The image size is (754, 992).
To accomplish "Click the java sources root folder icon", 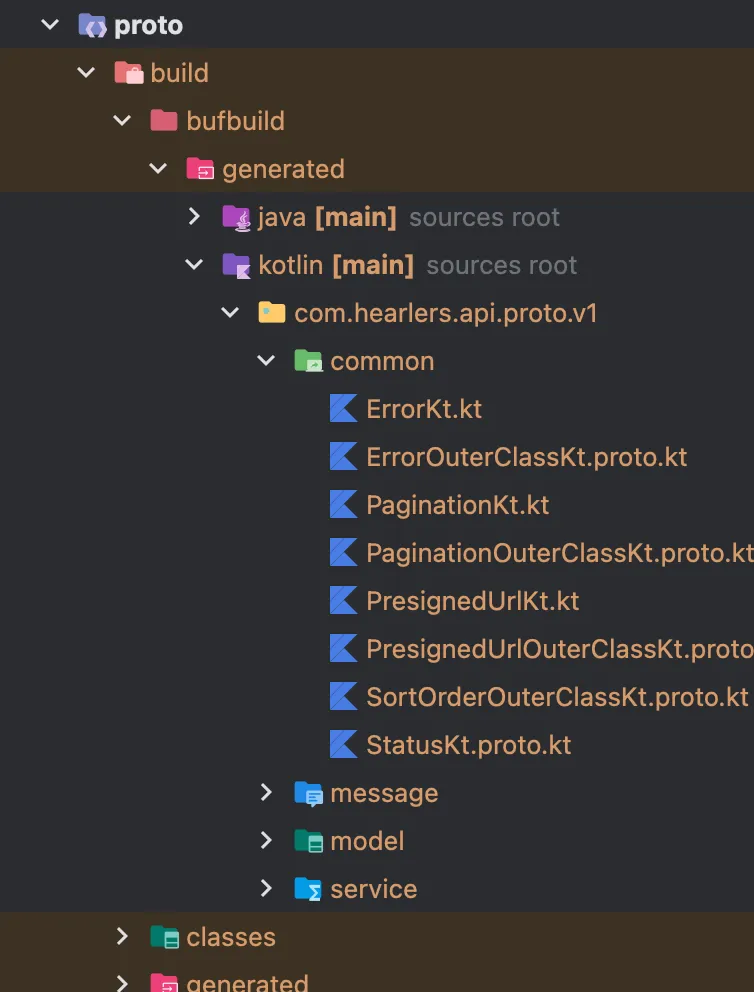I will (236, 217).
